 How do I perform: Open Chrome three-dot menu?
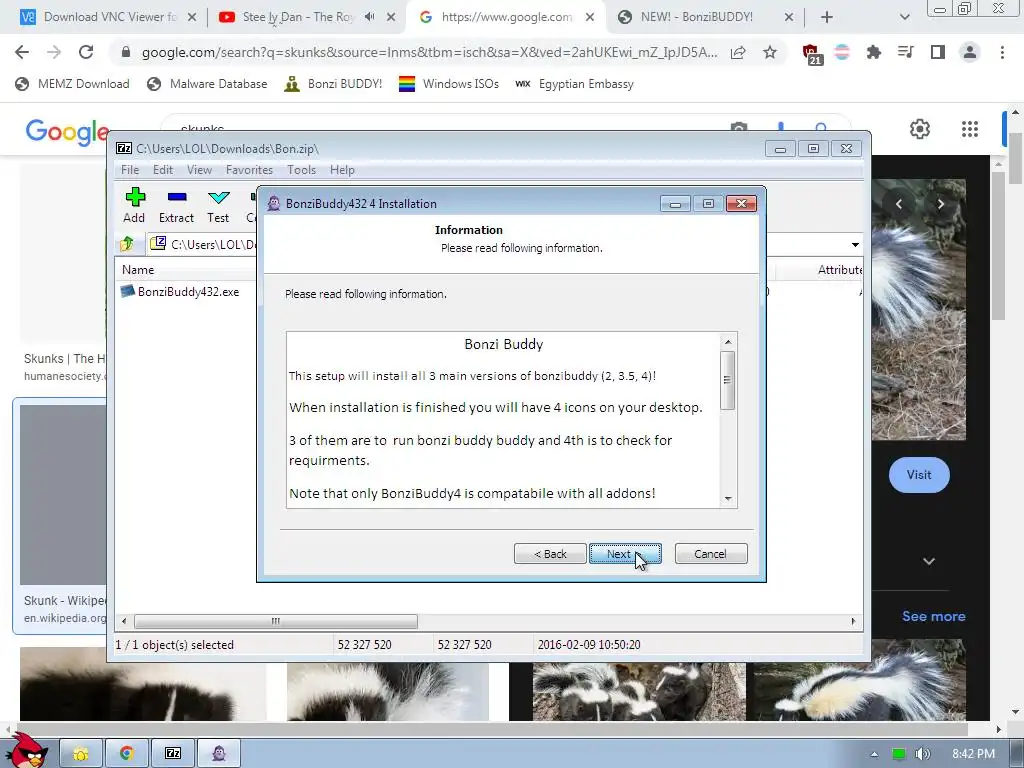point(1002,52)
